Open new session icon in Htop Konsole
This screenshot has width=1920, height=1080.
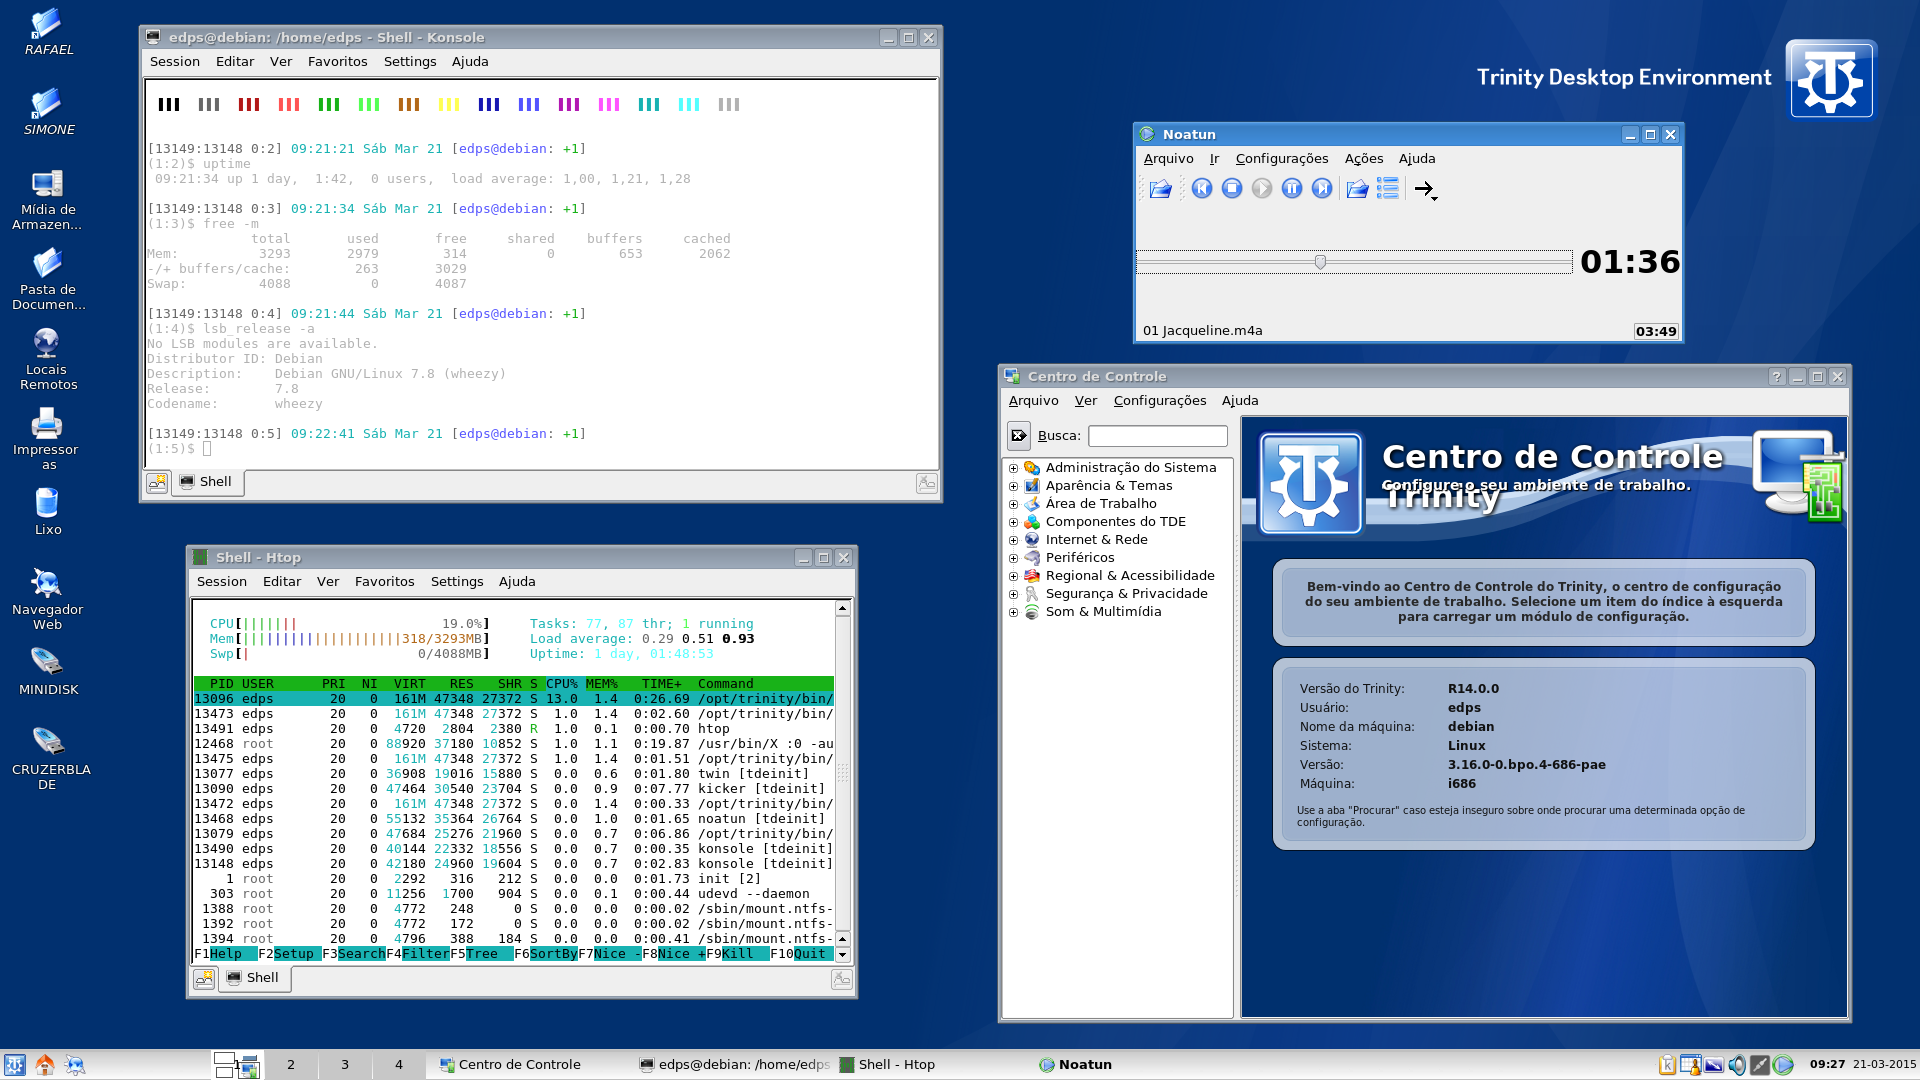click(x=204, y=979)
